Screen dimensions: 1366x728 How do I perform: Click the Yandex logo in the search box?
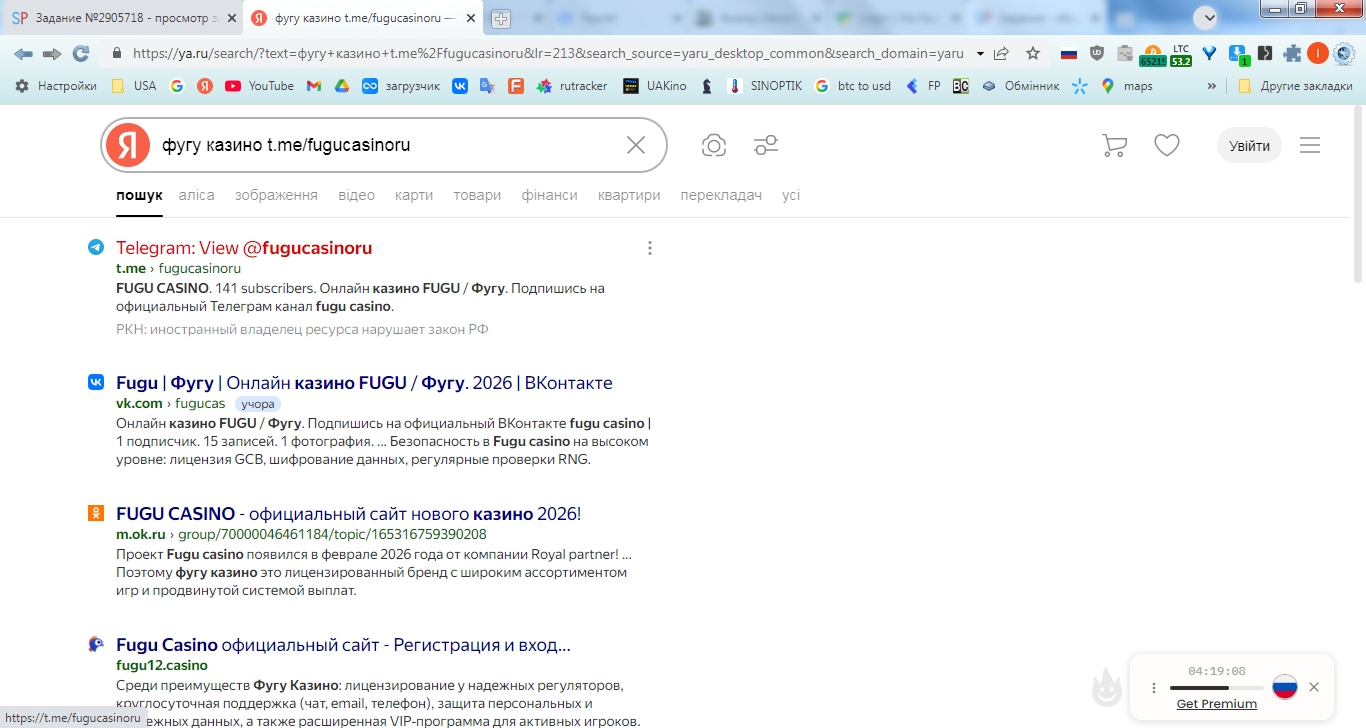point(127,146)
